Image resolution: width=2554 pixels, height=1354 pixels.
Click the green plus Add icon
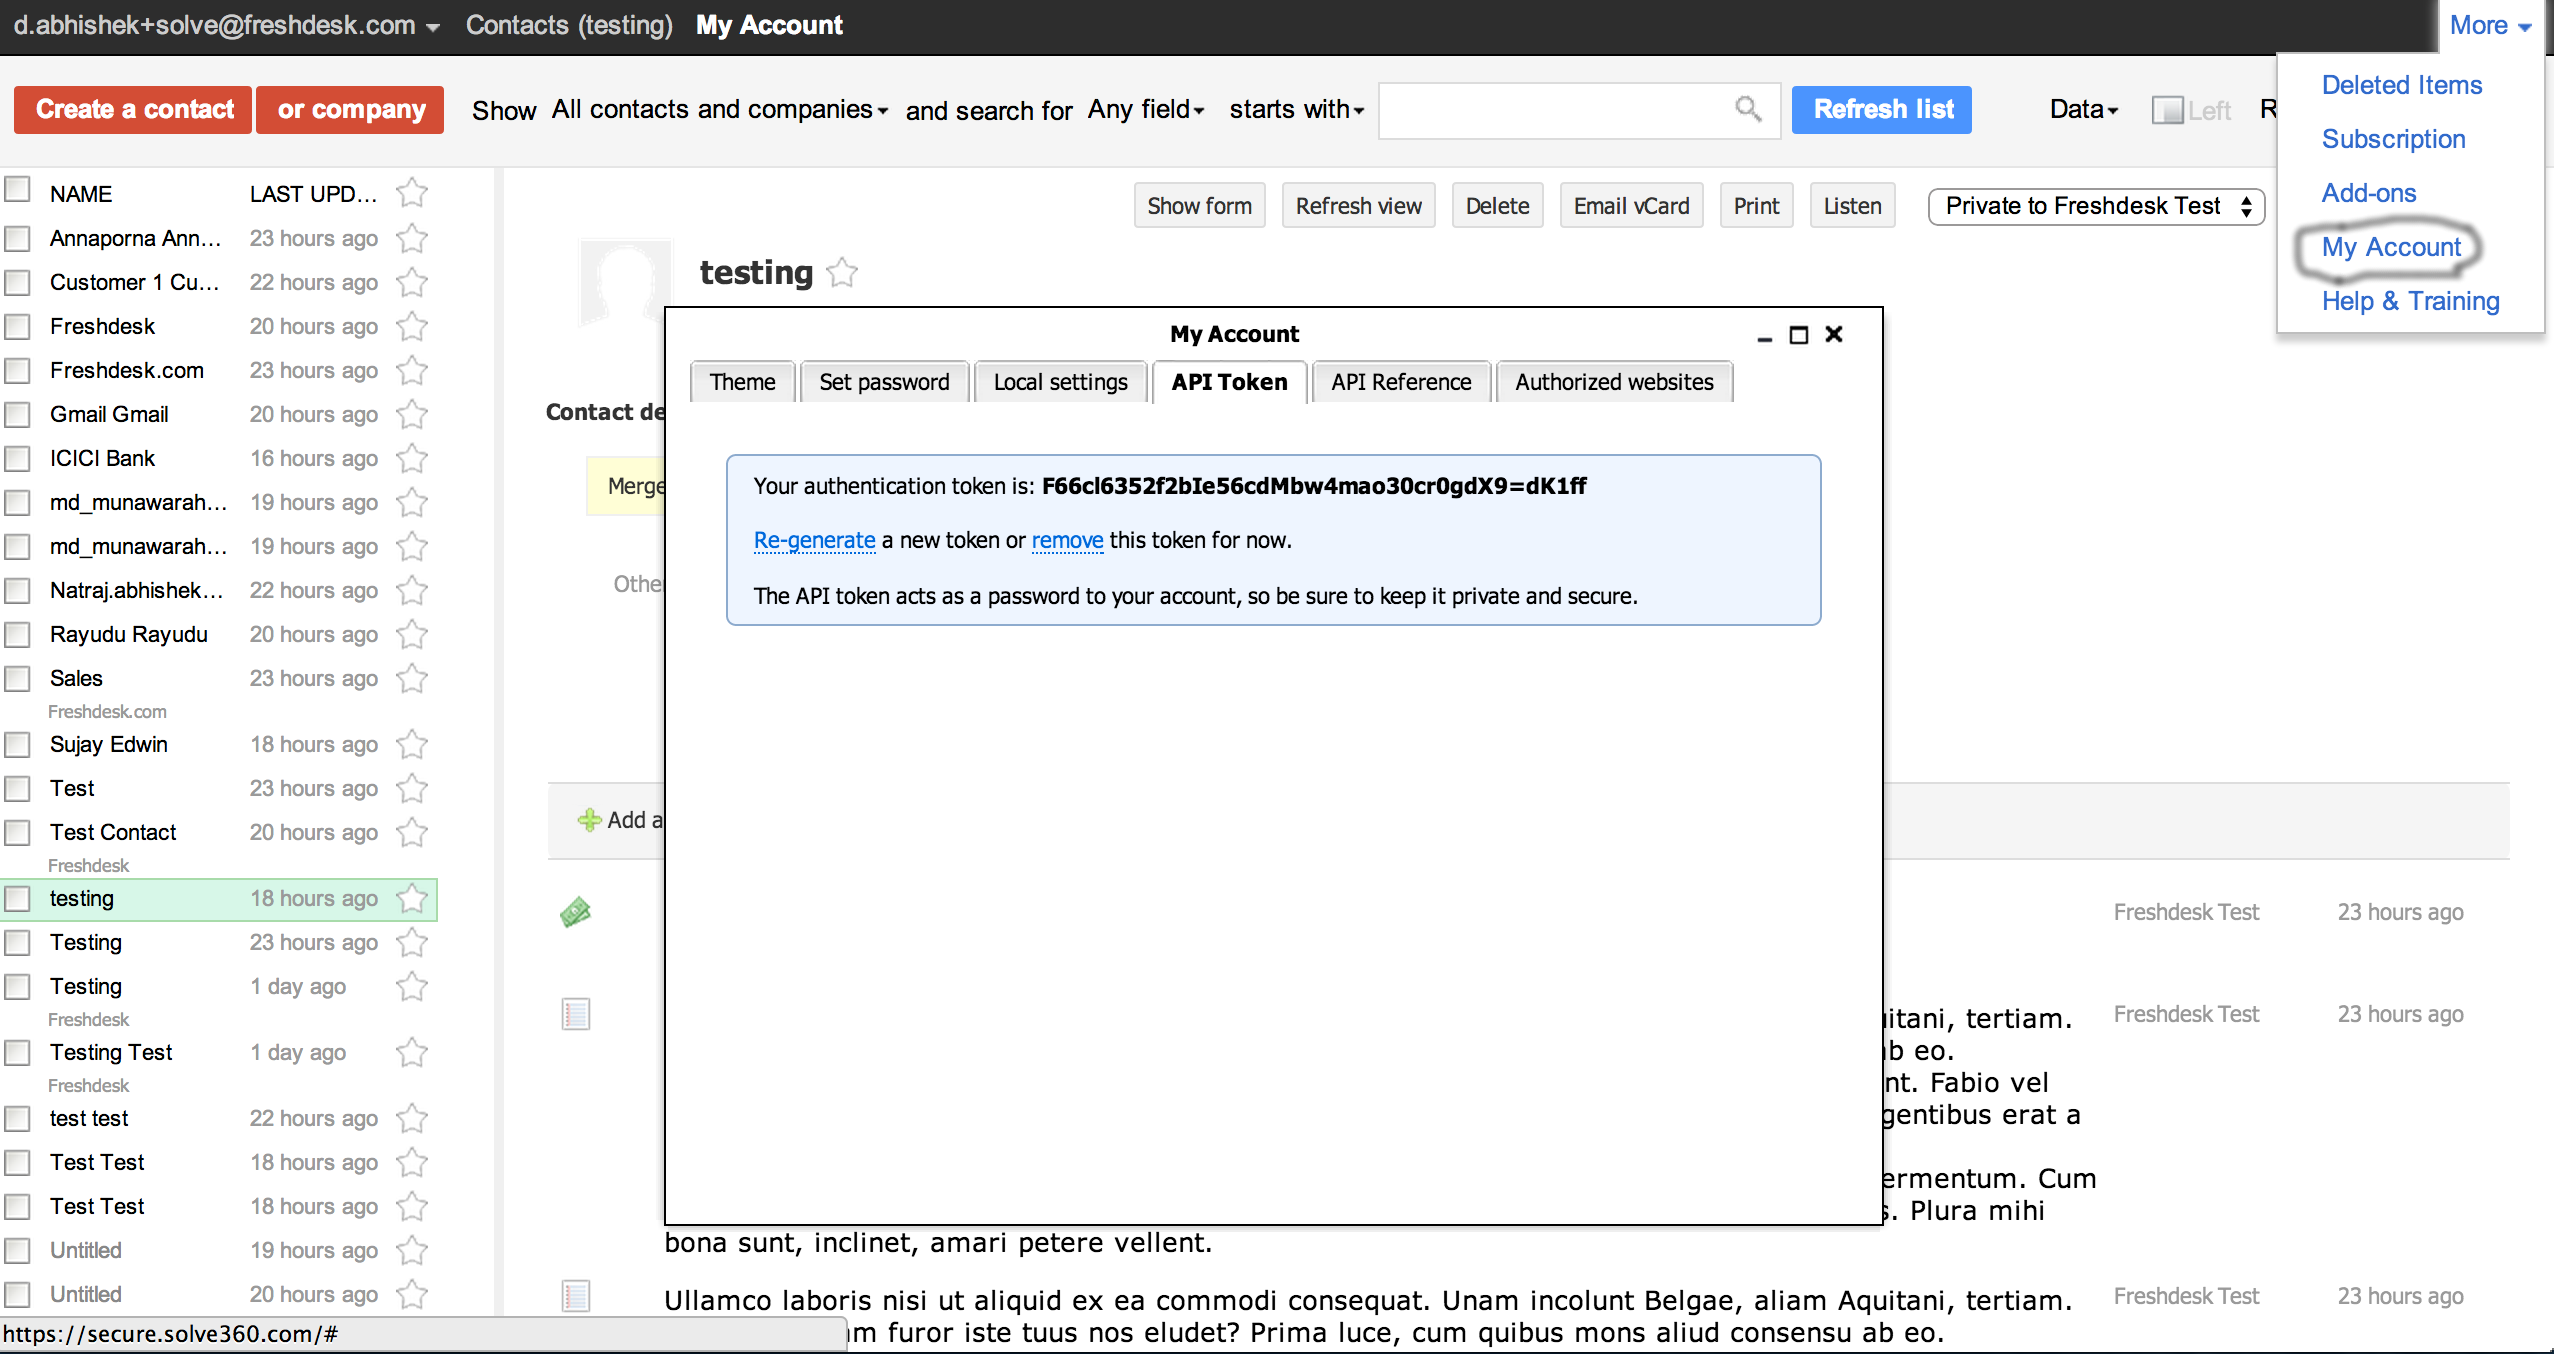click(589, 820)
